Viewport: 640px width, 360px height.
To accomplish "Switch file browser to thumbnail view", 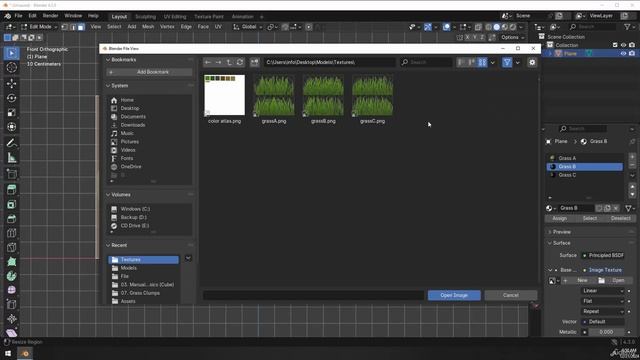I will click(x=482, y=62).
